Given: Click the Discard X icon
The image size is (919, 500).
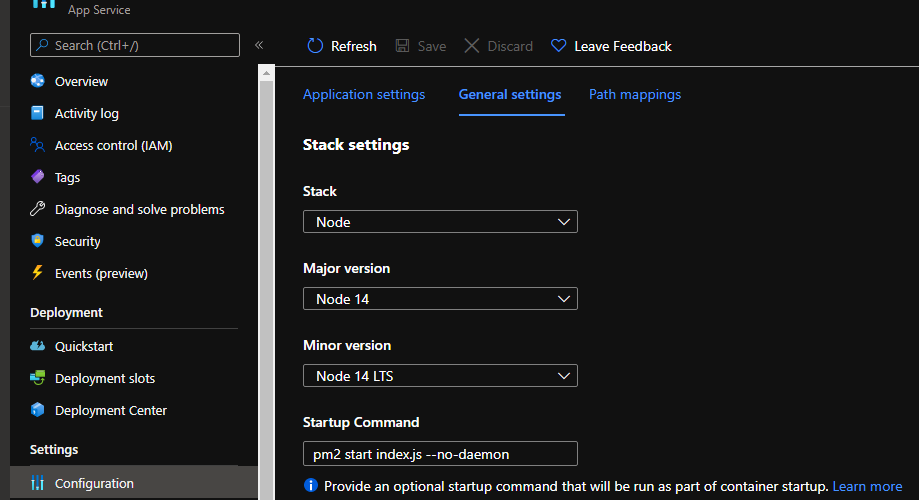Looking at the screenshot, I should (472, 46).
